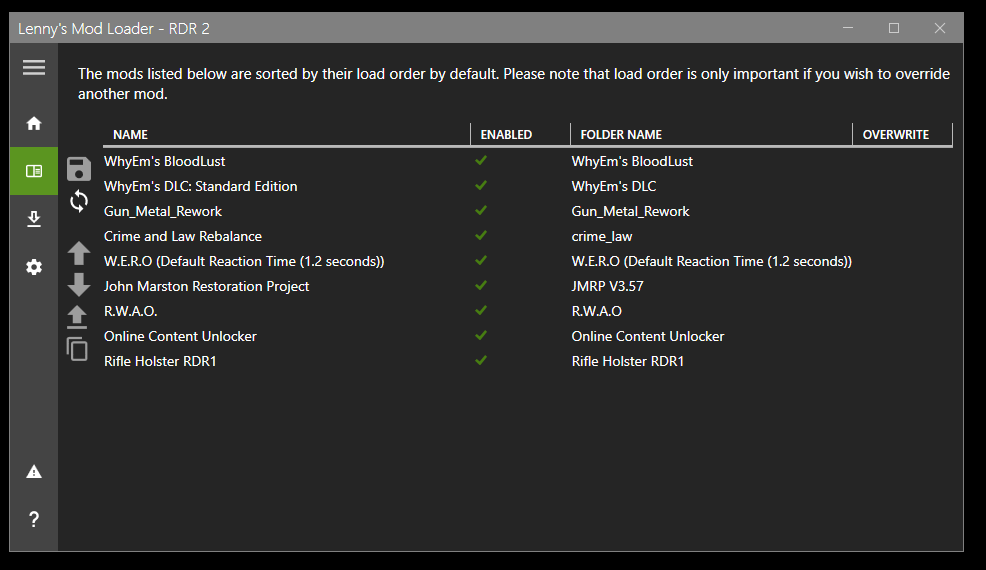986x570 pixels.
Task: Select the John Marston Restoration Project row
Action: coord(207,286)
